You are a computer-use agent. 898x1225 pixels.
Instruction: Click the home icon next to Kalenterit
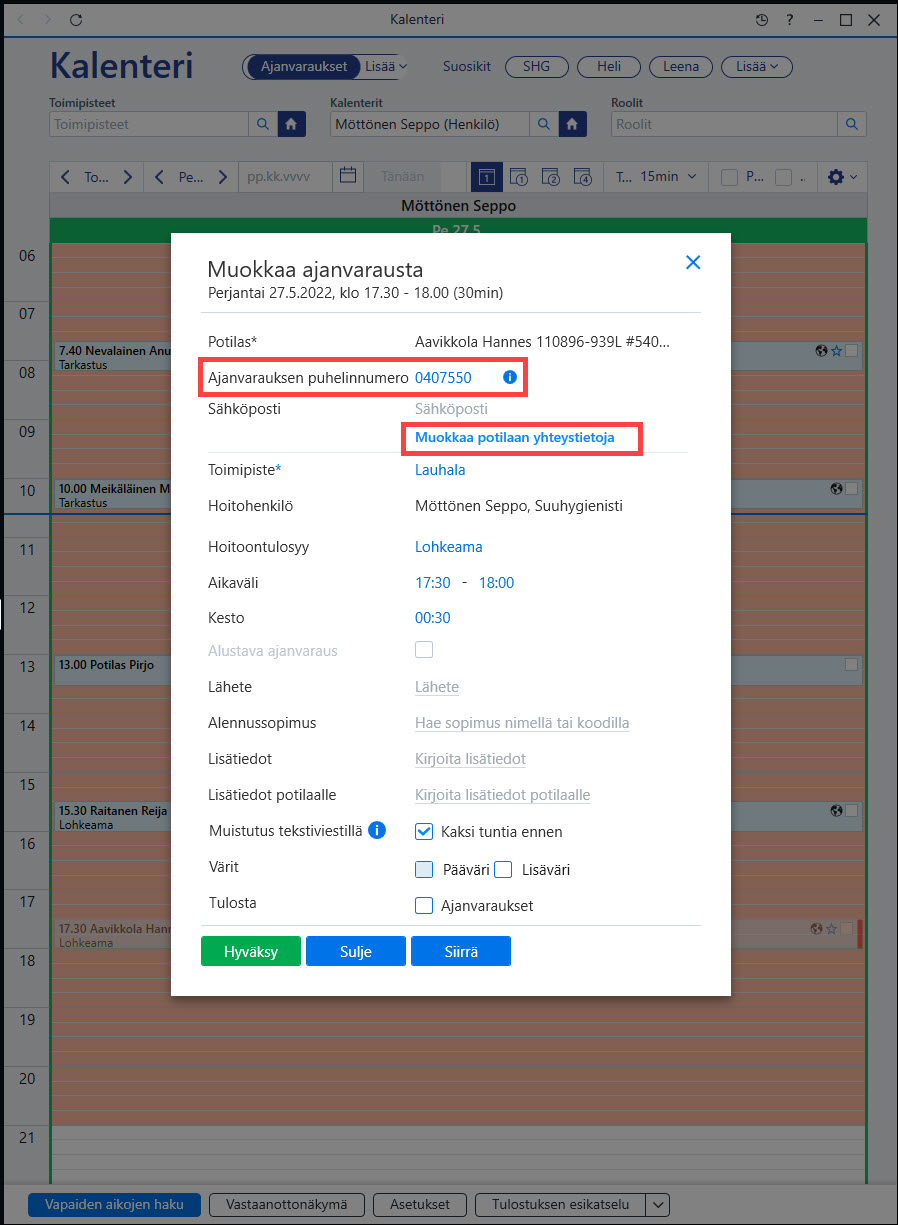tap(572, 124)
